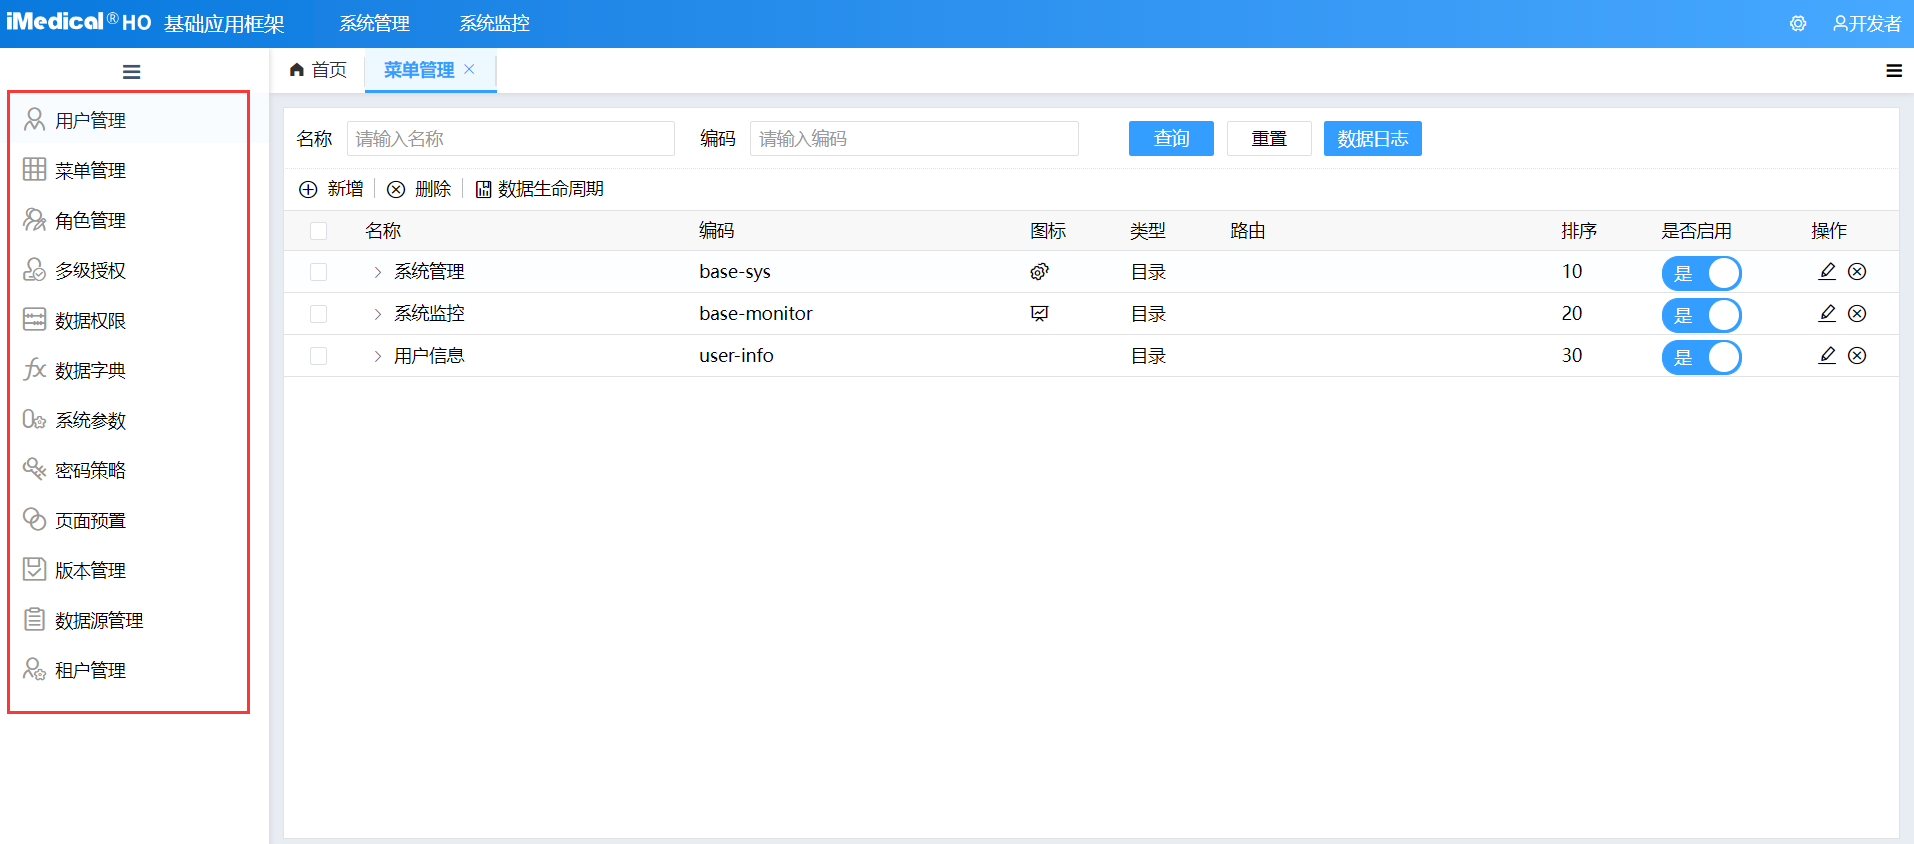Click the 重置 button
1914x844 pixels.
1269,138
